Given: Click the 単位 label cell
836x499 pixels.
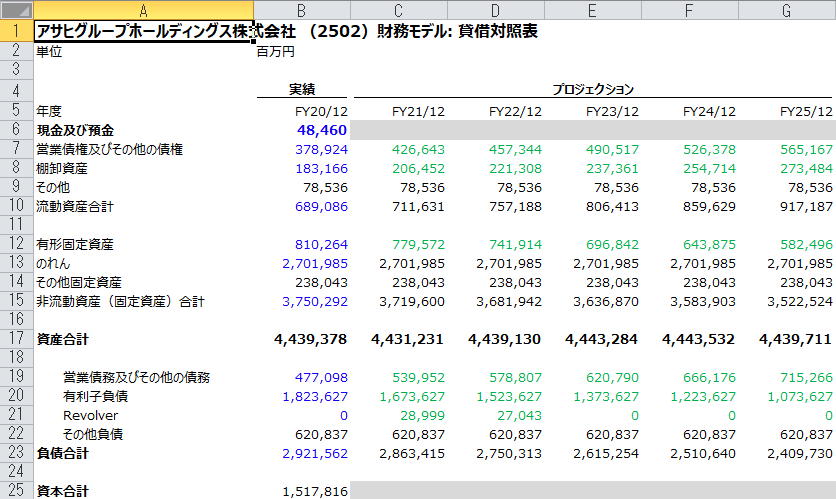Looking at the screenshot, I should coord(49,52).
